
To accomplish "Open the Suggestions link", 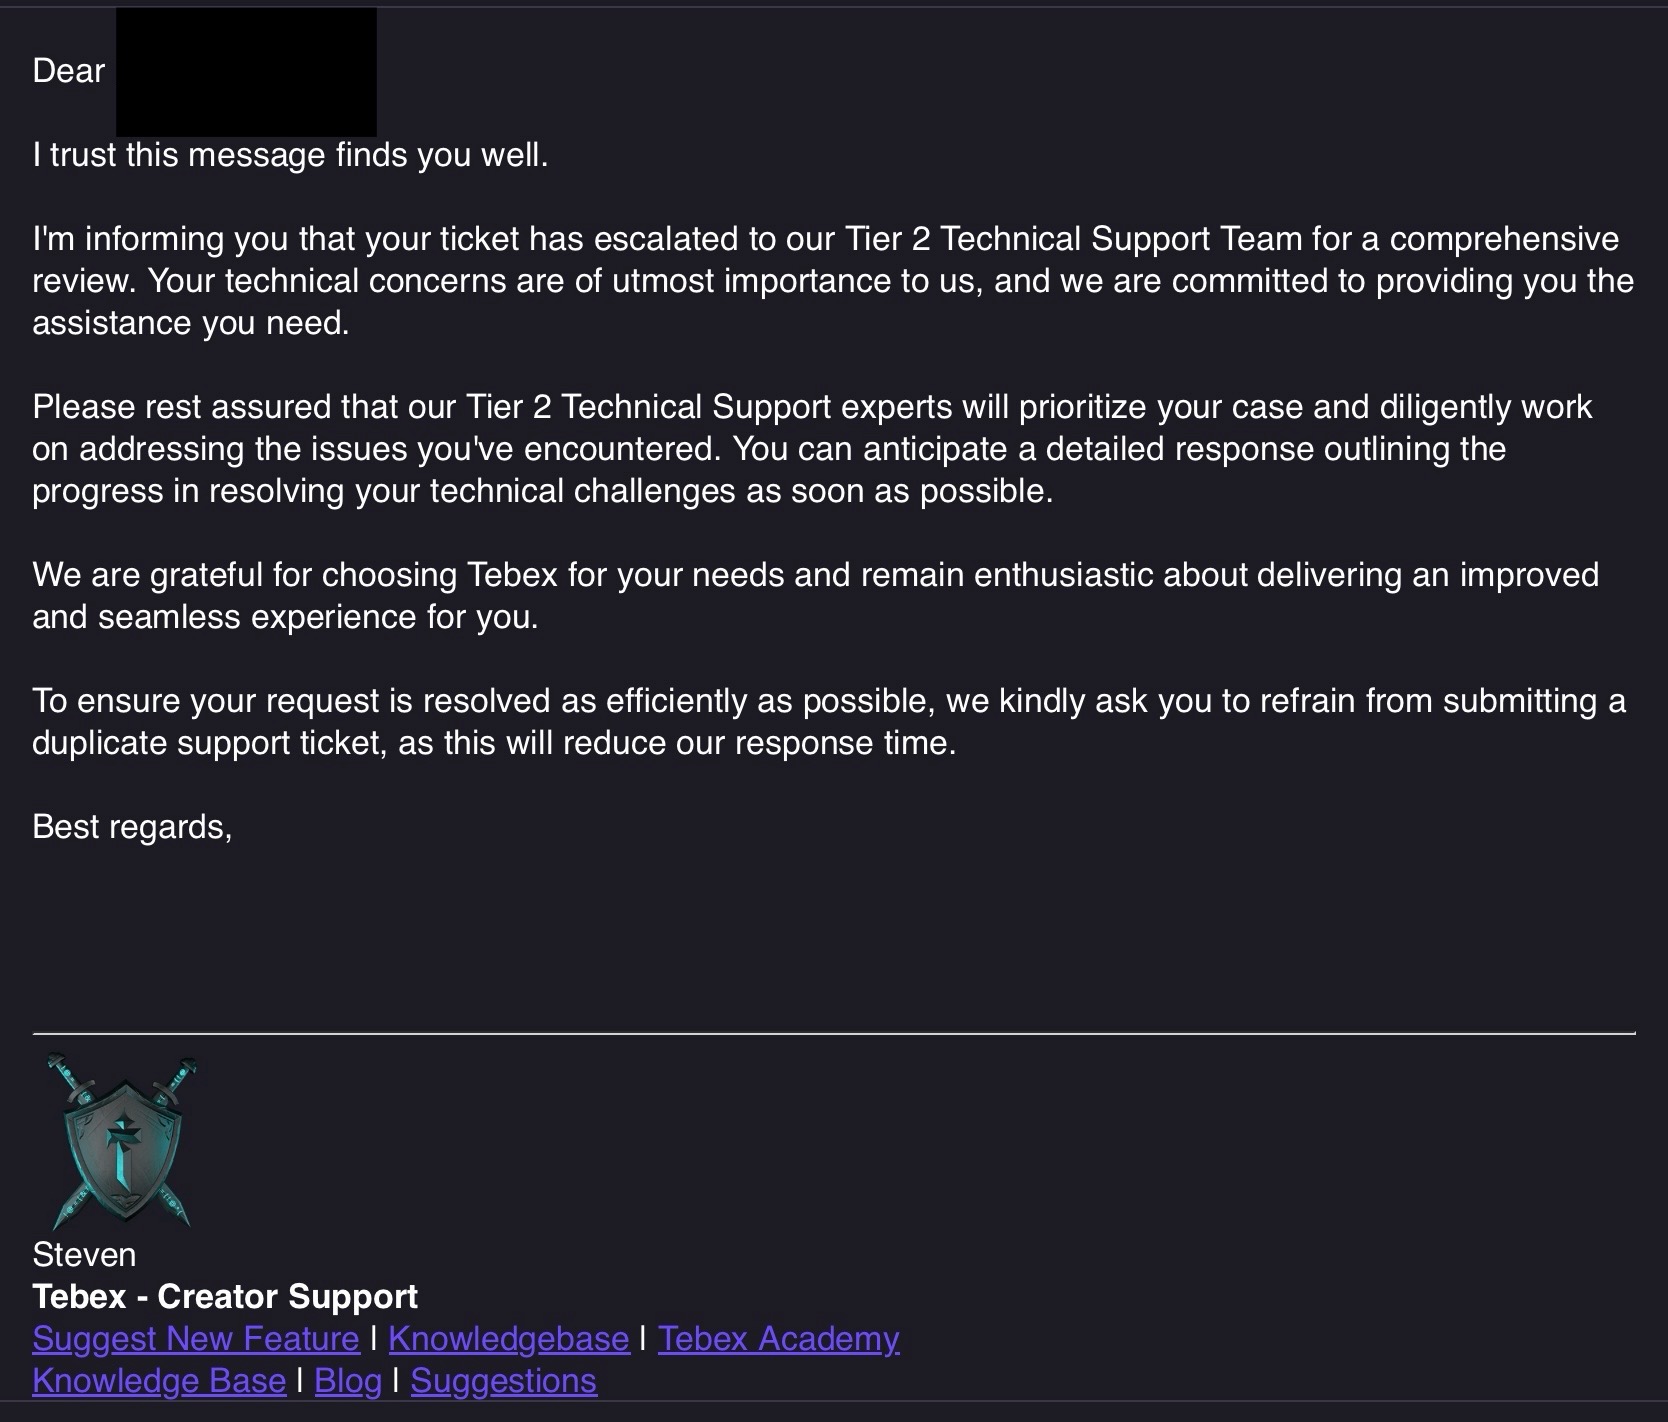I will click(x=503, y=1380).
